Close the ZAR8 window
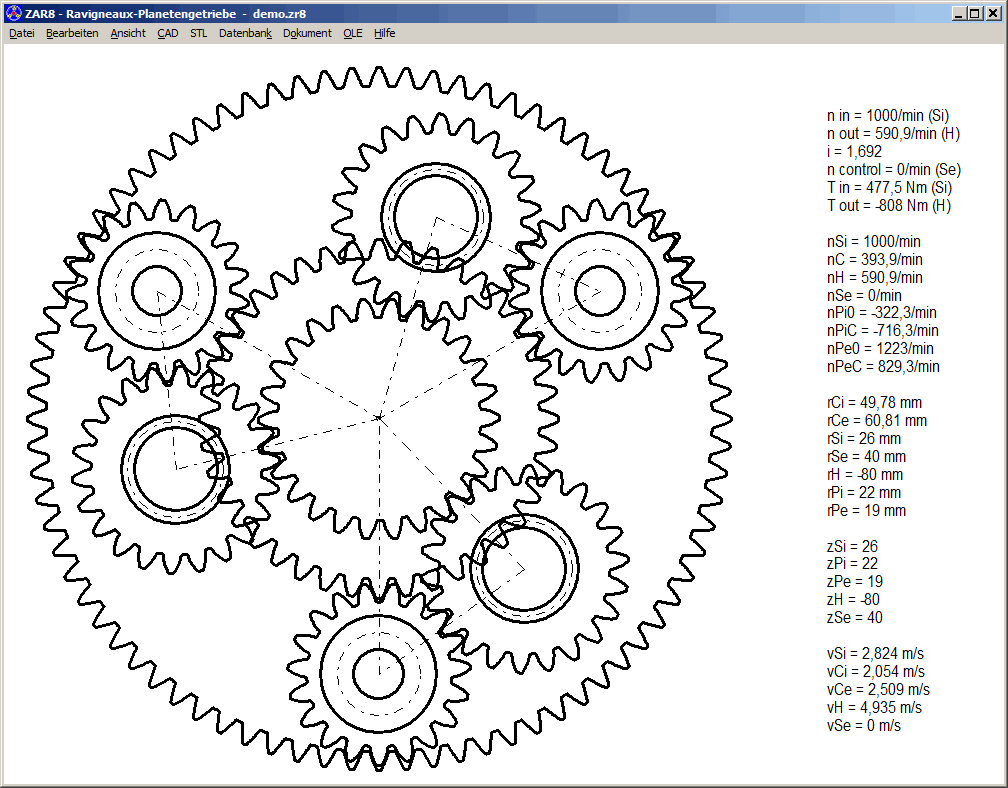The image size is (1008, 788). [x=993, y=13]
